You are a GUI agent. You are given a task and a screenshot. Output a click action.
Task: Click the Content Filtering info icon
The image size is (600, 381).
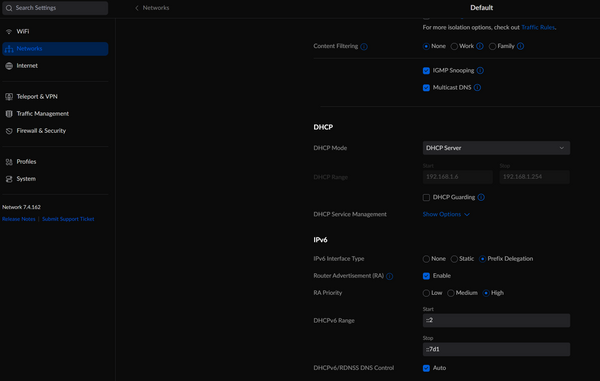(364, 46)
